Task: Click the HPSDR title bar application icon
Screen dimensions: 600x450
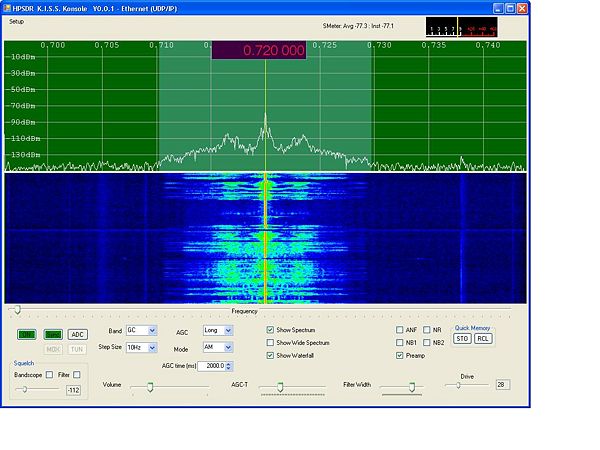Action: (6, 6)
